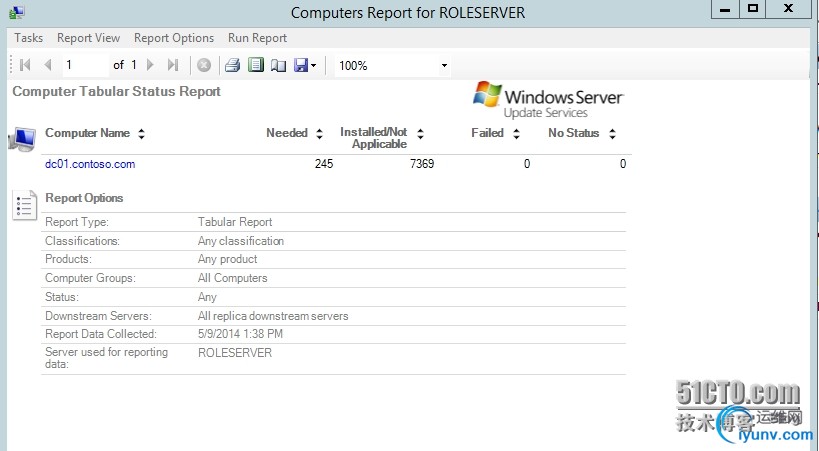
Task: Export report with save disk icon
Action: tap(301, 65)
